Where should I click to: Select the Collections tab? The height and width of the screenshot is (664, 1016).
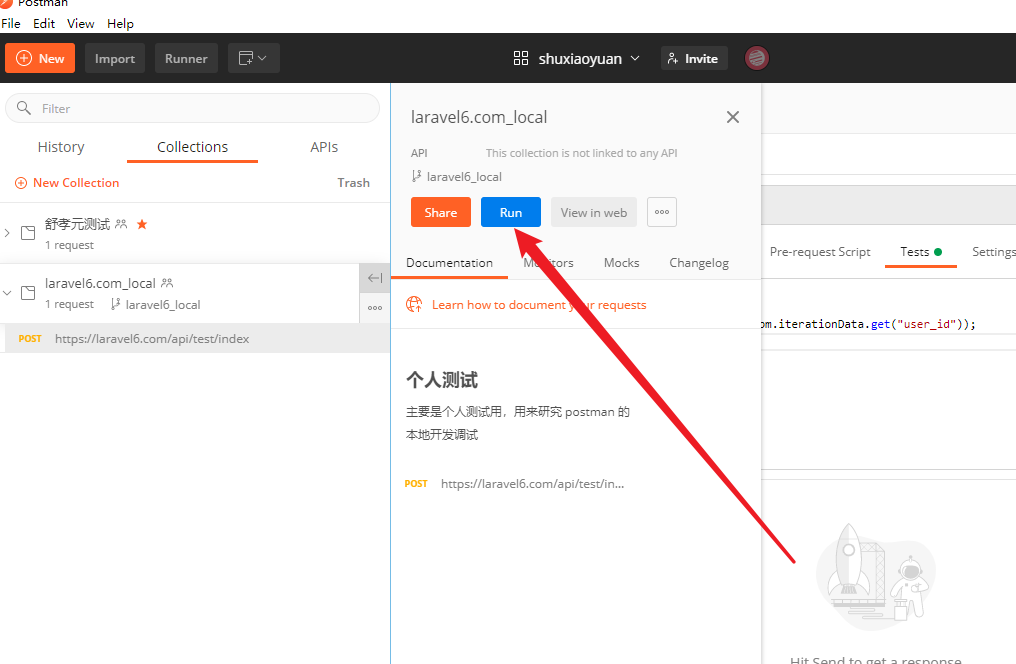point(192,147)
